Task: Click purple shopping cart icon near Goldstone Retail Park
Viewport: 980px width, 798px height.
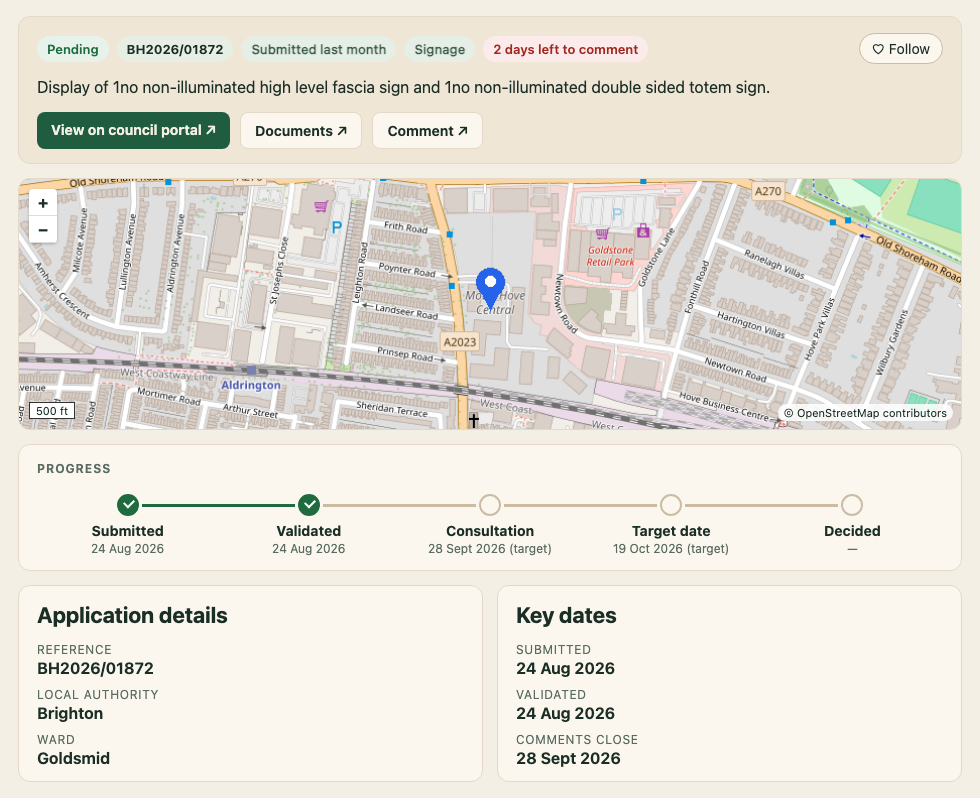Action: click(602, 234)
